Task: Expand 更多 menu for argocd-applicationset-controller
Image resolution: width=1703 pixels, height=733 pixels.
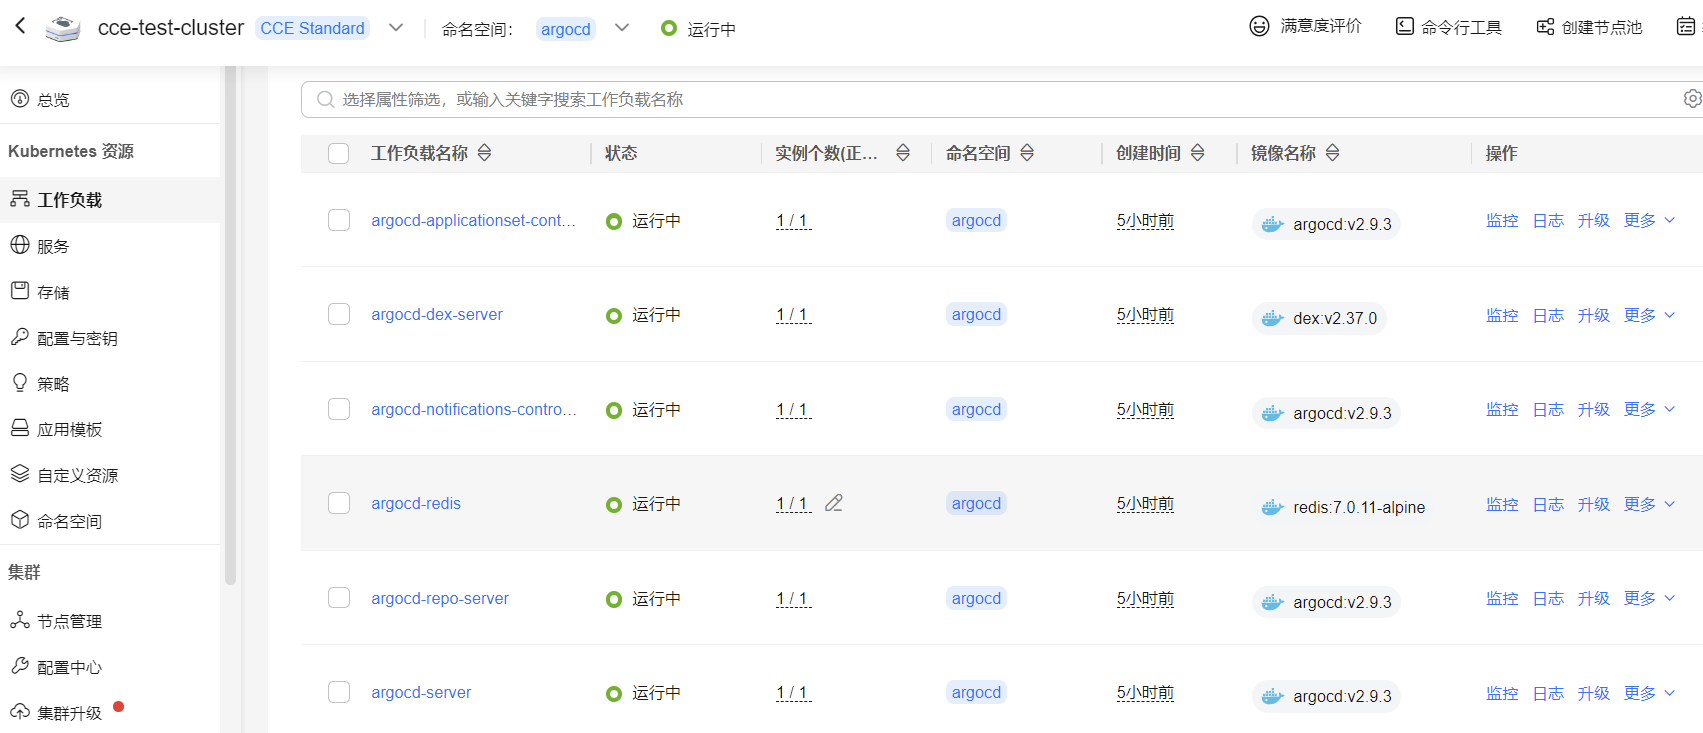Action: click(x=1649, y=220)
